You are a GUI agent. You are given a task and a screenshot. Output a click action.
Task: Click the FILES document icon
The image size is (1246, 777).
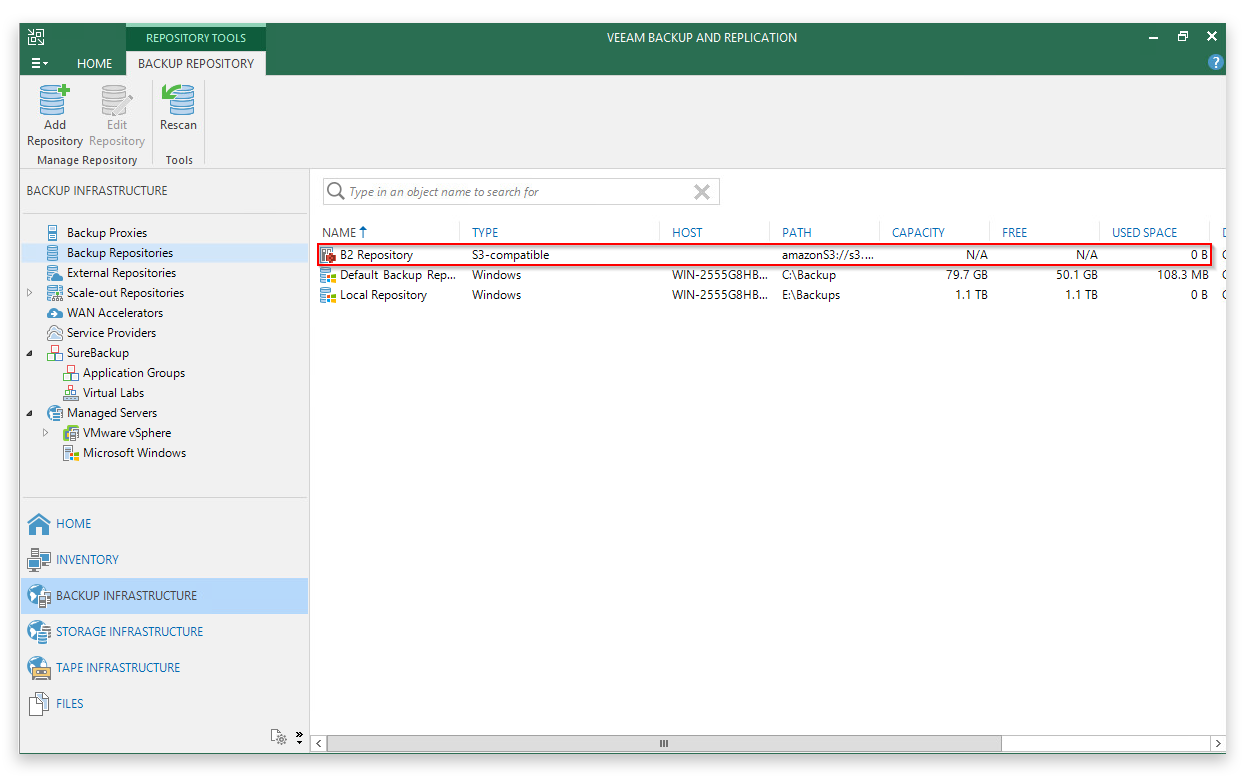(x=39, y=703)
